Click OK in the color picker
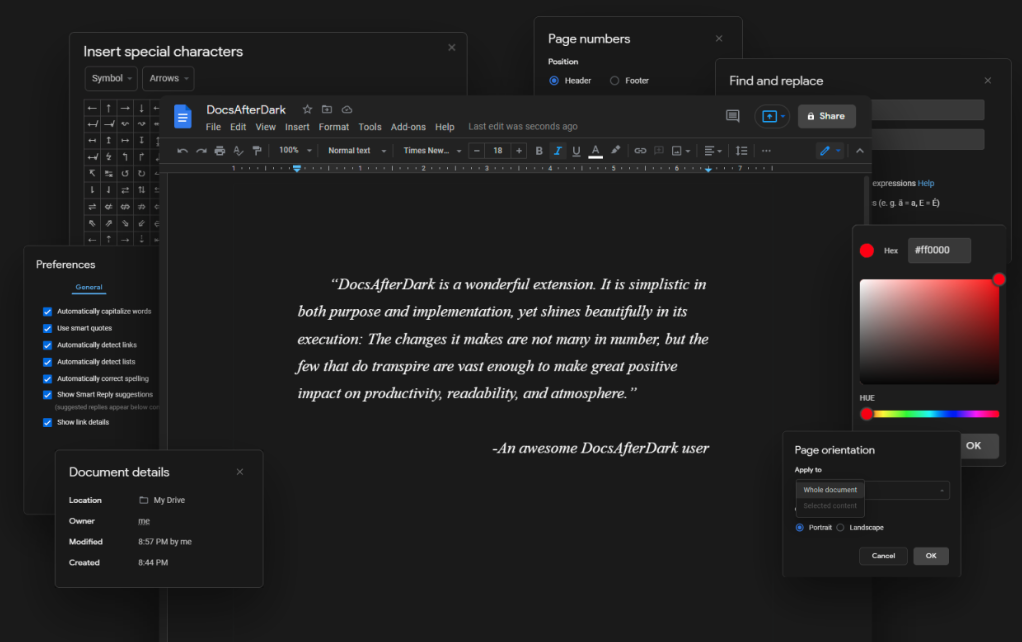The height and width of the screenshot is (642, 1022). (974, 446)
